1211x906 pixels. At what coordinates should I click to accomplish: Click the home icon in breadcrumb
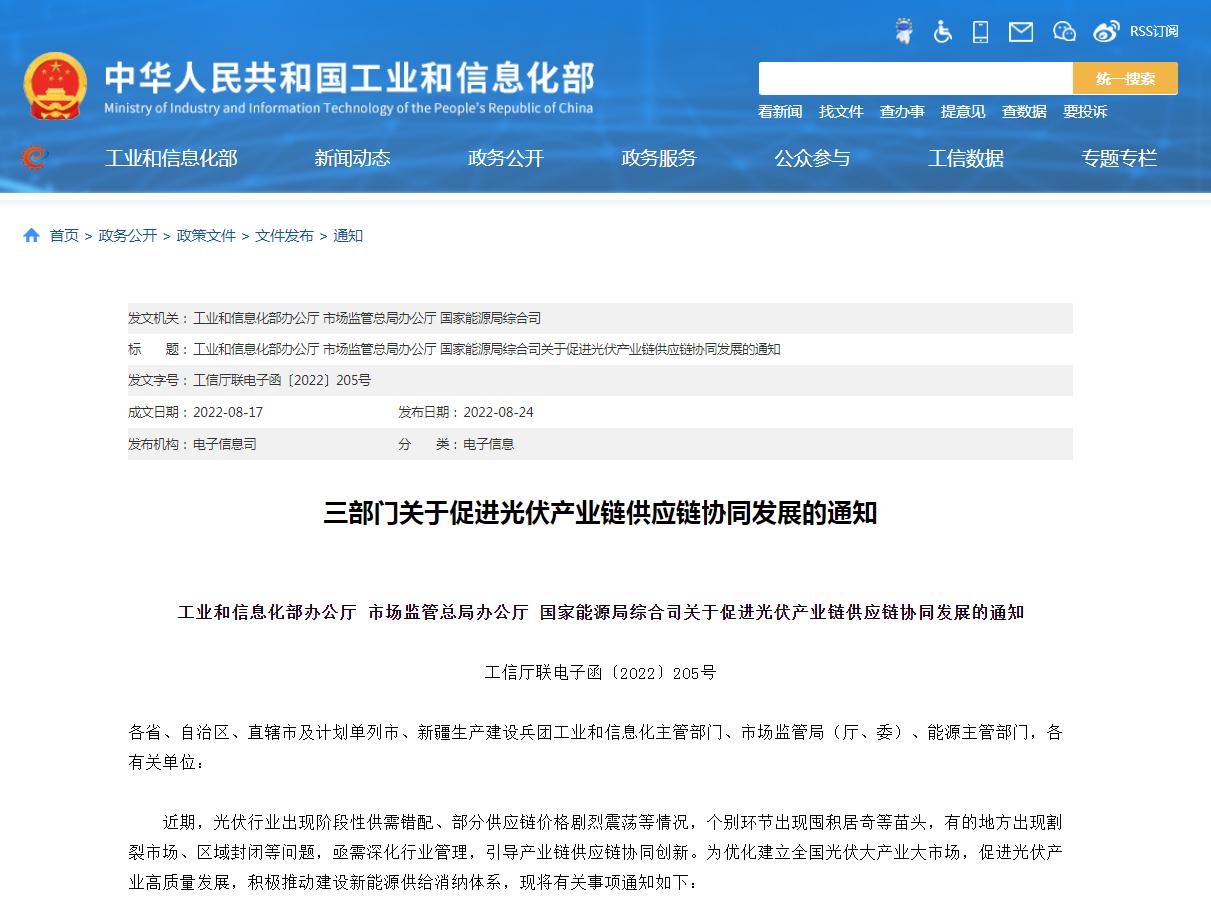(x=32, y=236)
